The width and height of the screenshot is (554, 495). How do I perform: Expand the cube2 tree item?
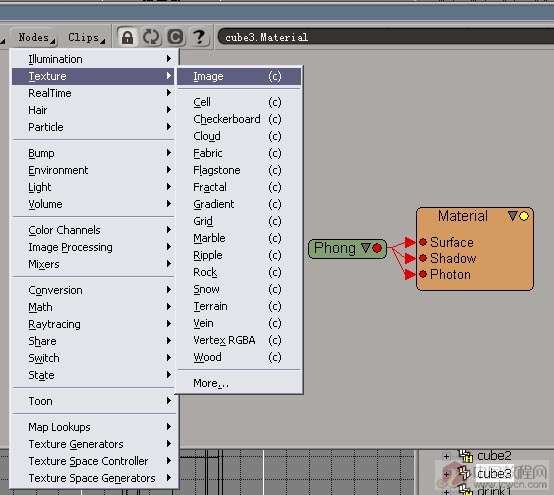(446, 456)
